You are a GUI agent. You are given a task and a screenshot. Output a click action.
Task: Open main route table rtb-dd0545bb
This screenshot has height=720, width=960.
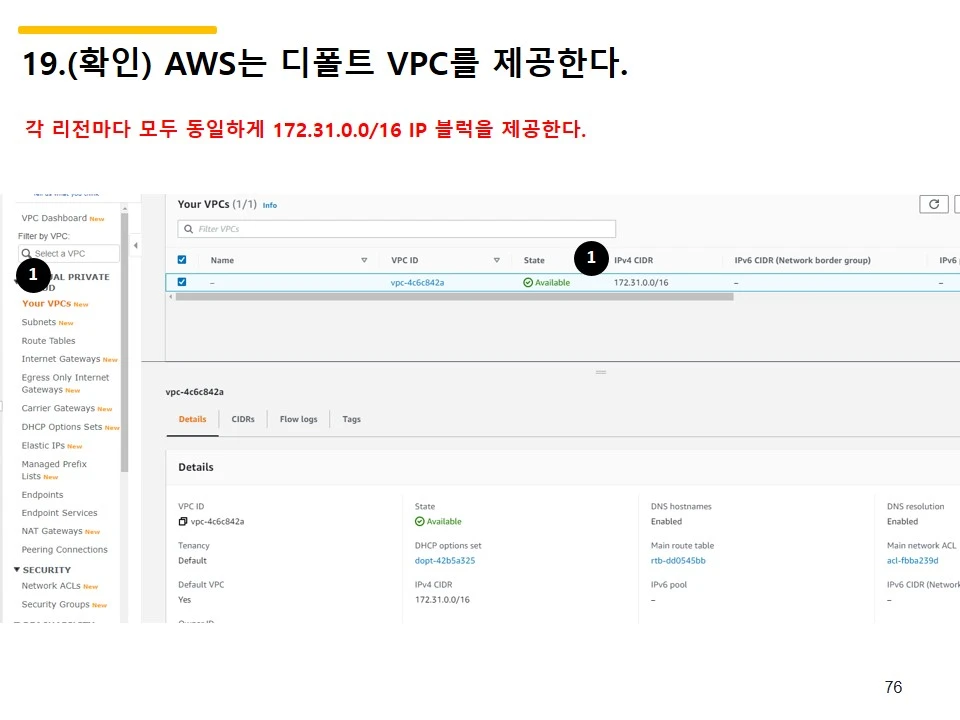point(678,560)
